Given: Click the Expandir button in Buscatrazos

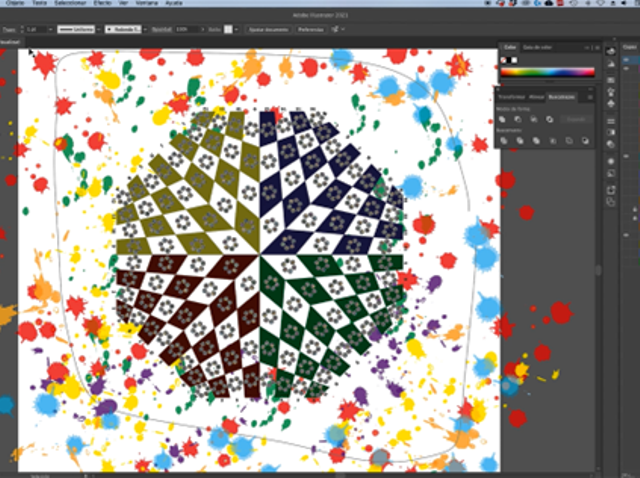Looking at the screenshot, I should (576, 119).
